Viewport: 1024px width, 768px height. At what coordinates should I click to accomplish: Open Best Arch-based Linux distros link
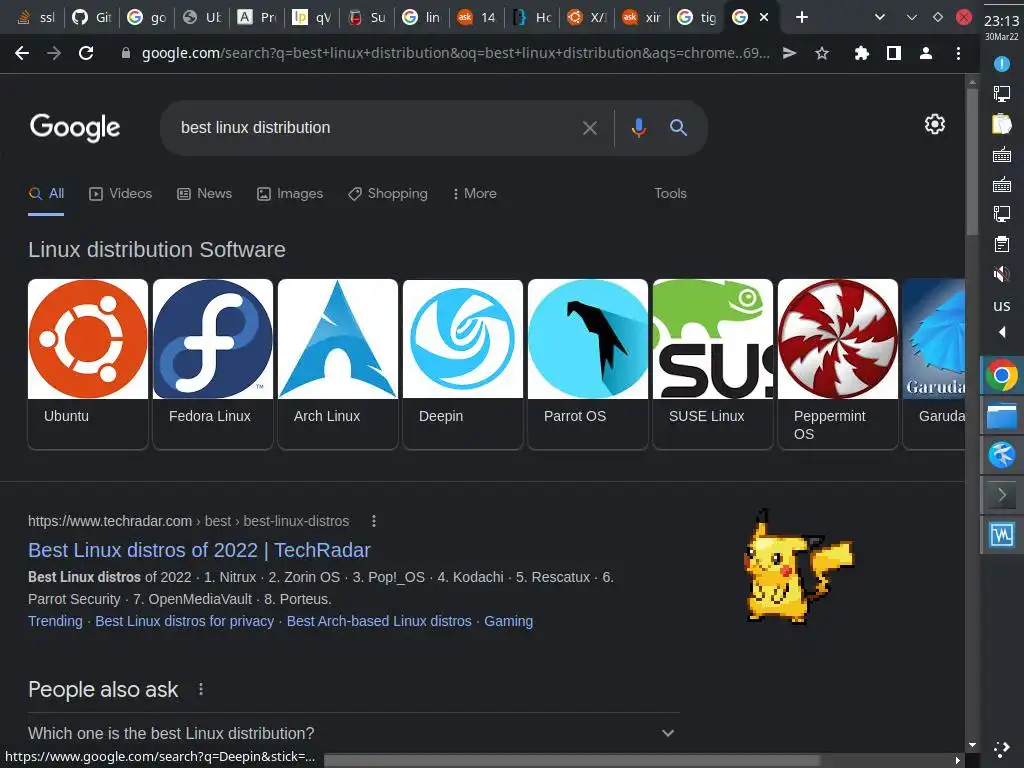pos(379,621)
